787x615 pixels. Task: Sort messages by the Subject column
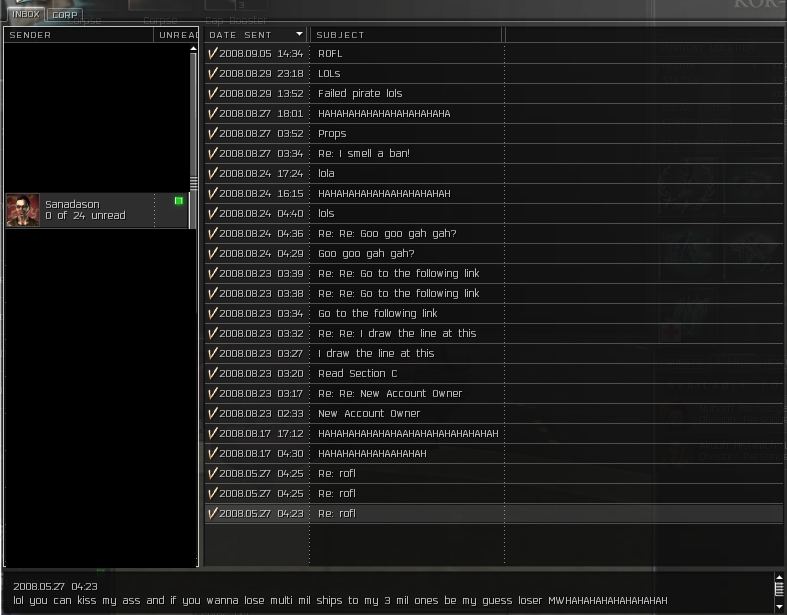tap(341, 35)
